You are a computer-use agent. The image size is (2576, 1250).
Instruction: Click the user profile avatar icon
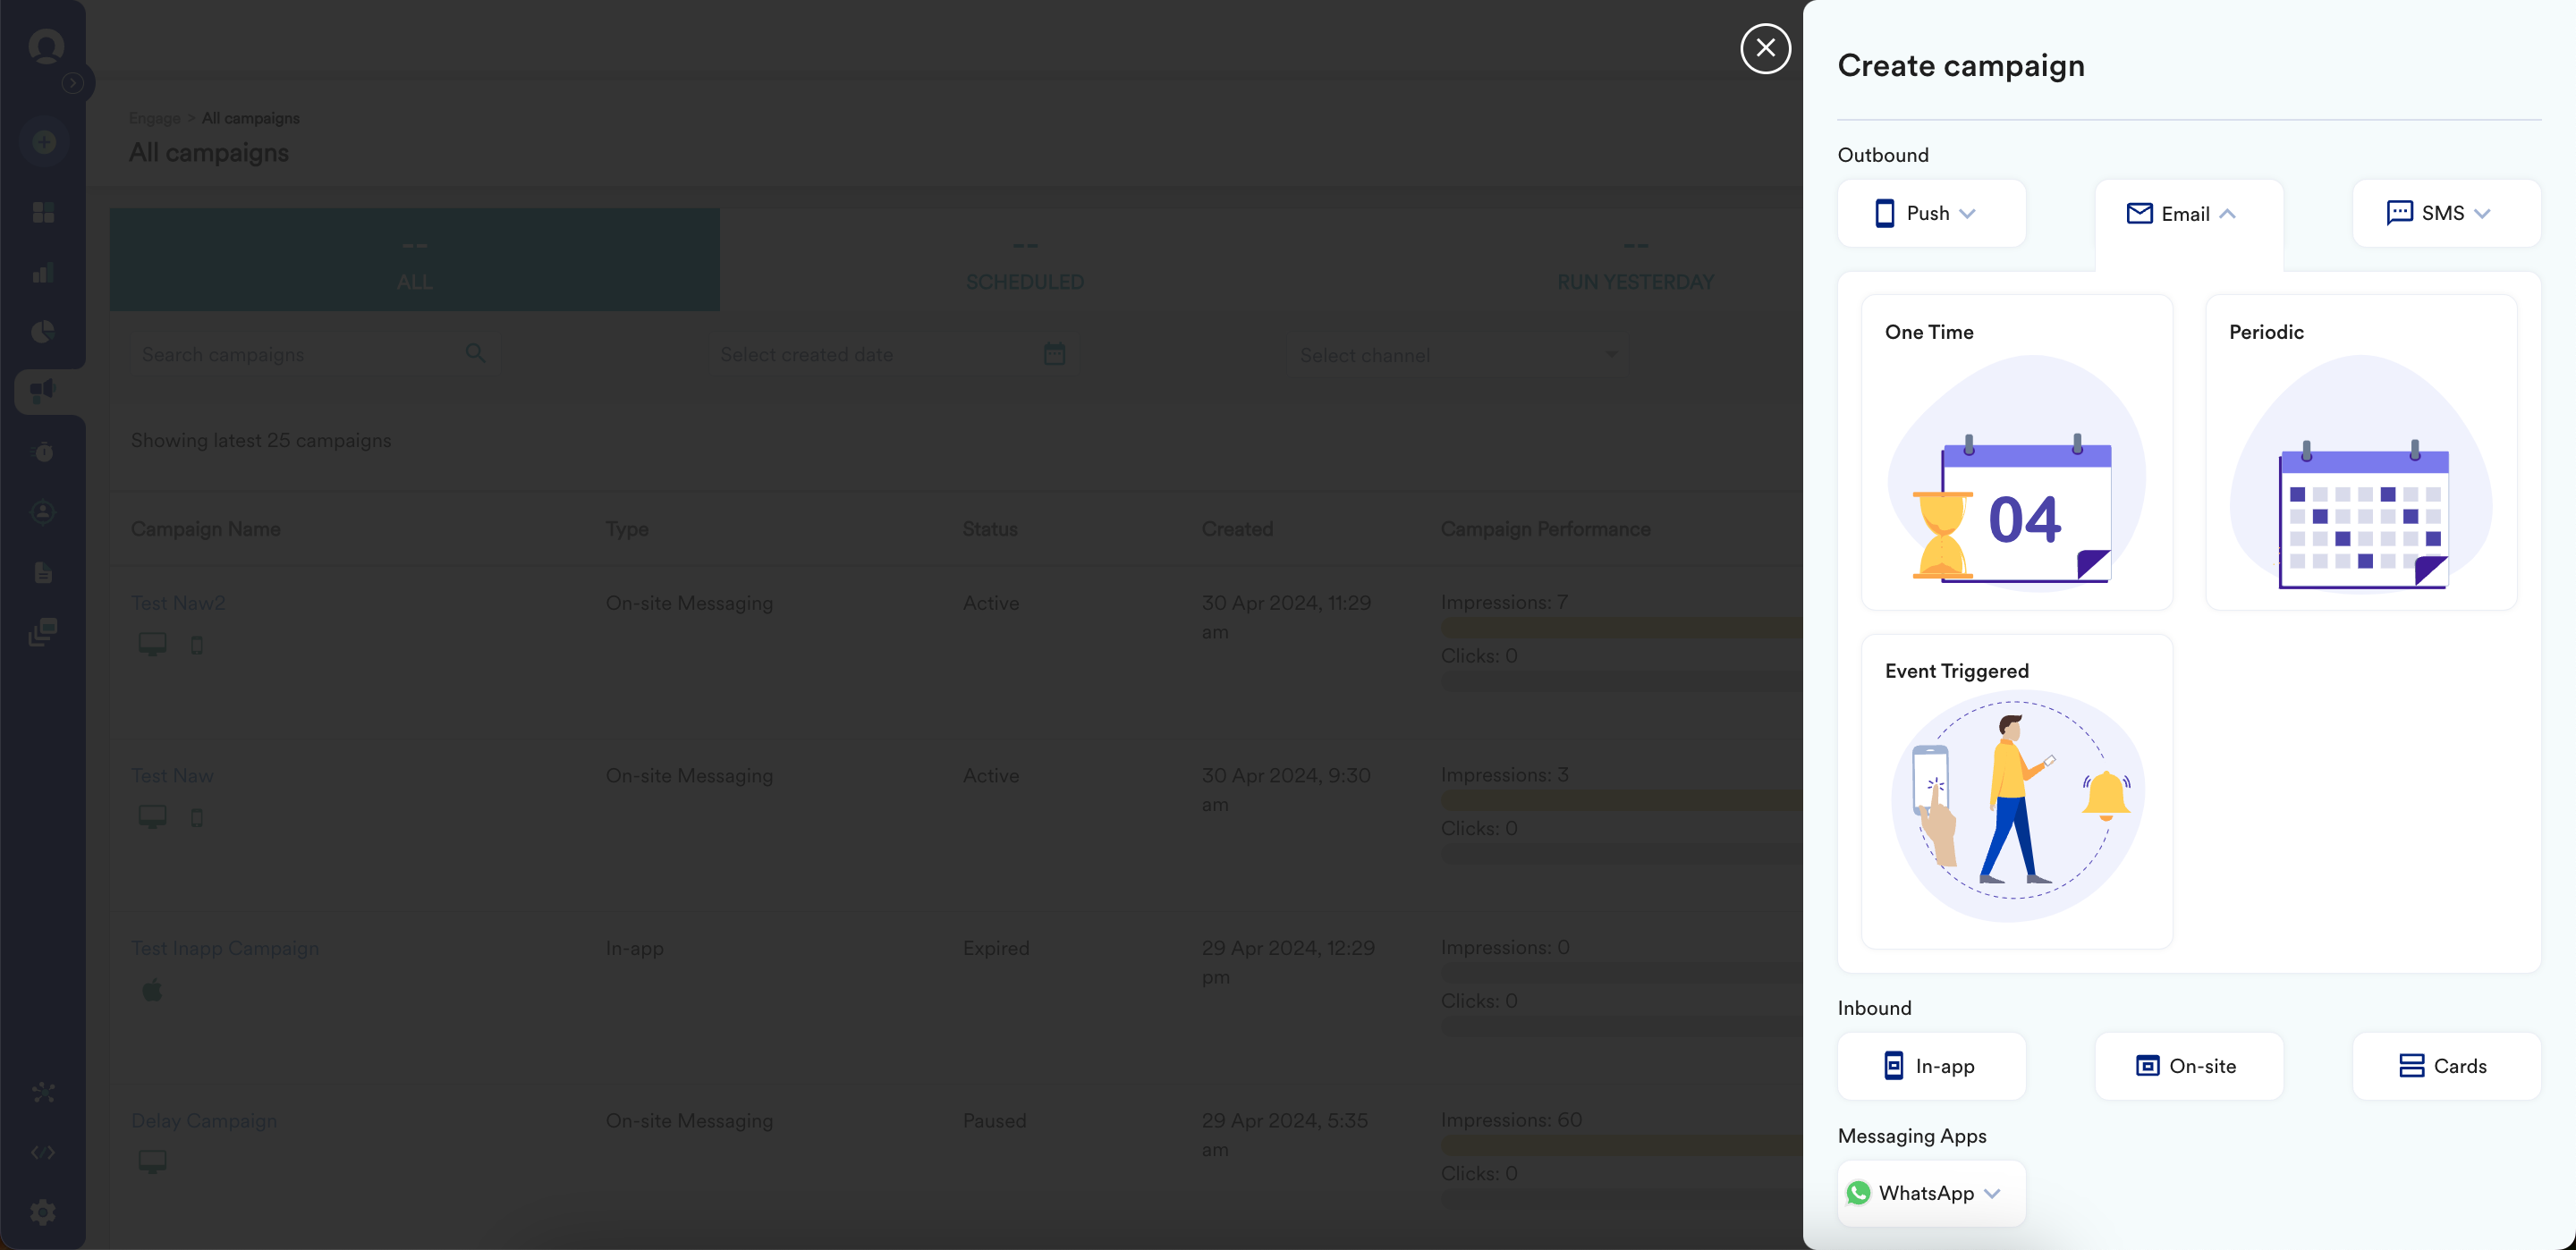(x=46, y=46)
